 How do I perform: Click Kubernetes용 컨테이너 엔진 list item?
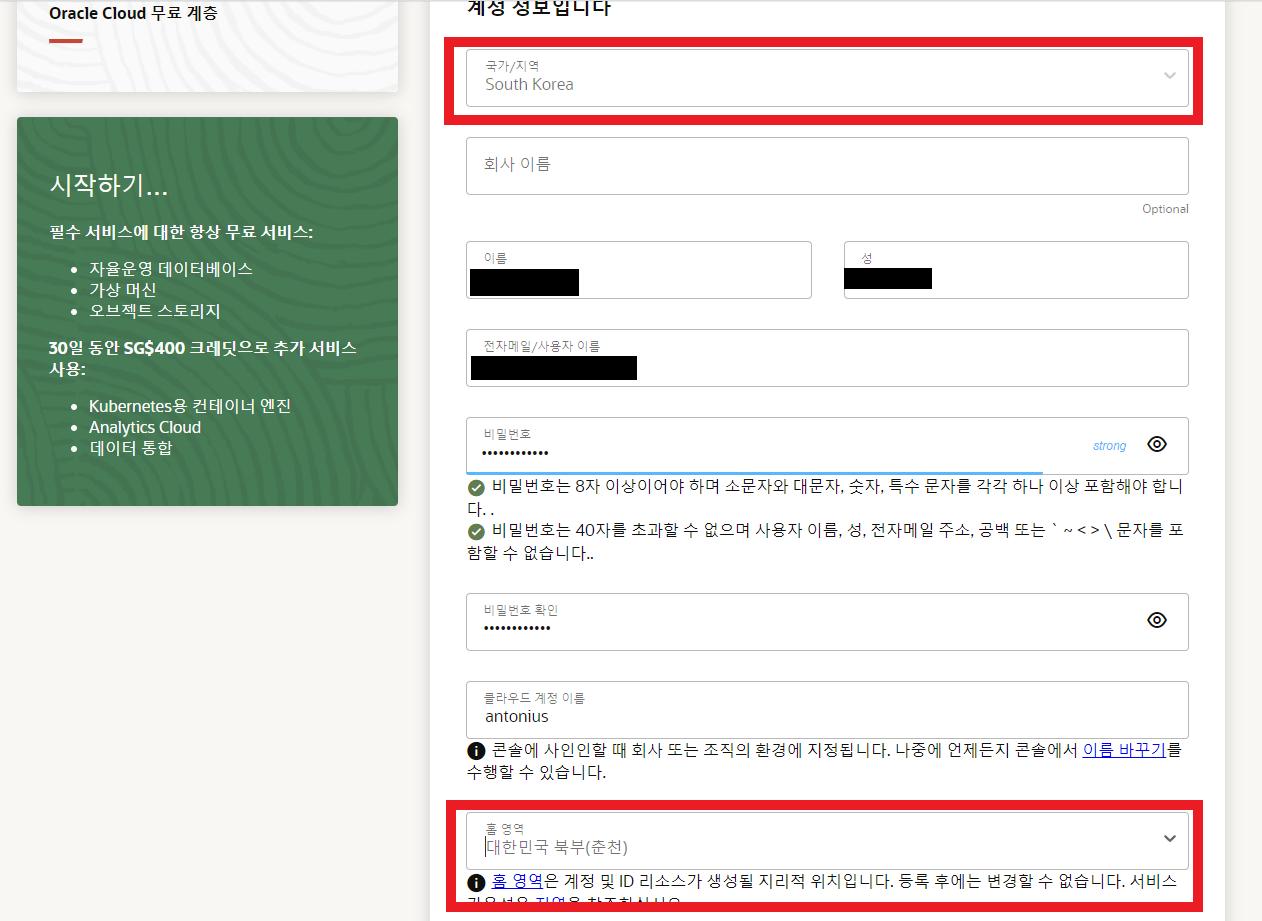(x=190, y=406)
